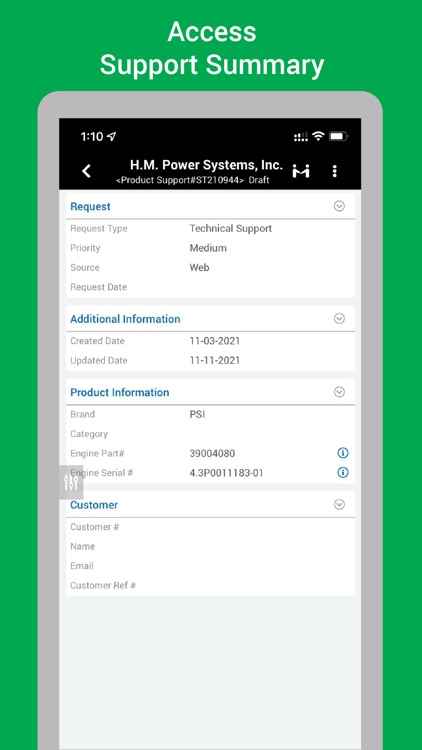Tap the Brand label

pos(82,415)
